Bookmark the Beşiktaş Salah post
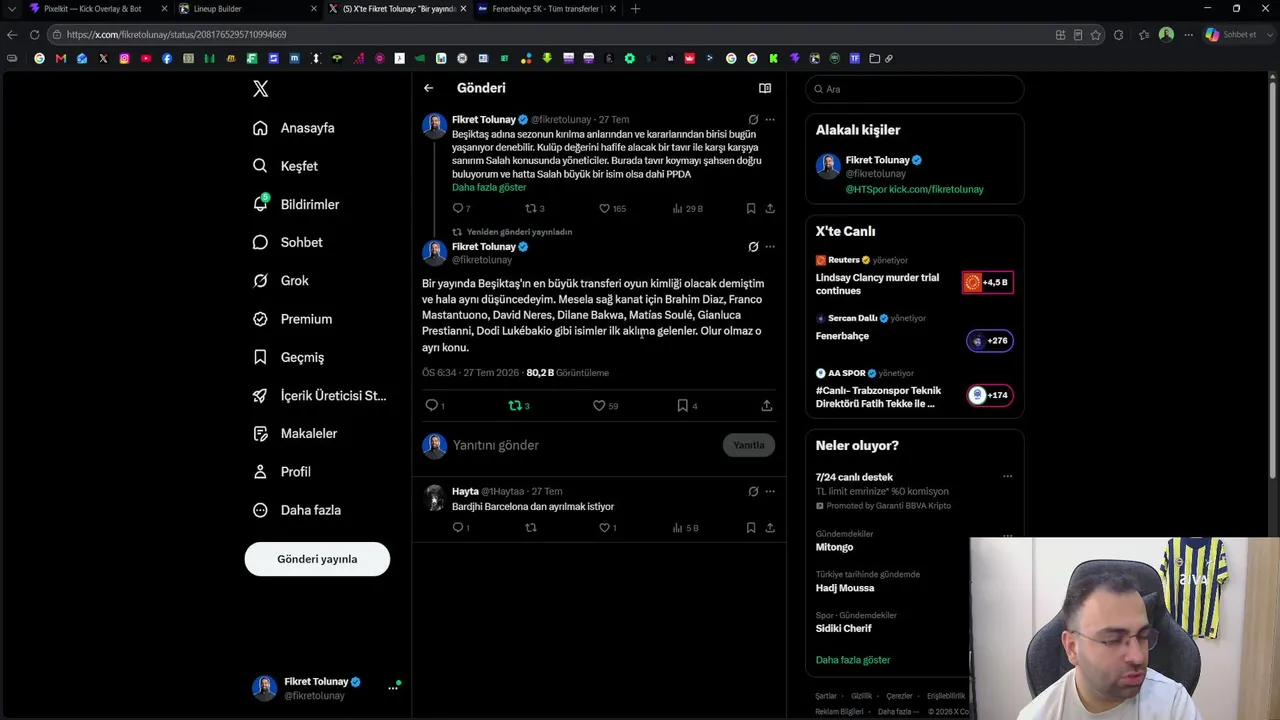Viewport: 1280px width, 720px height. (x=751, y=208)
